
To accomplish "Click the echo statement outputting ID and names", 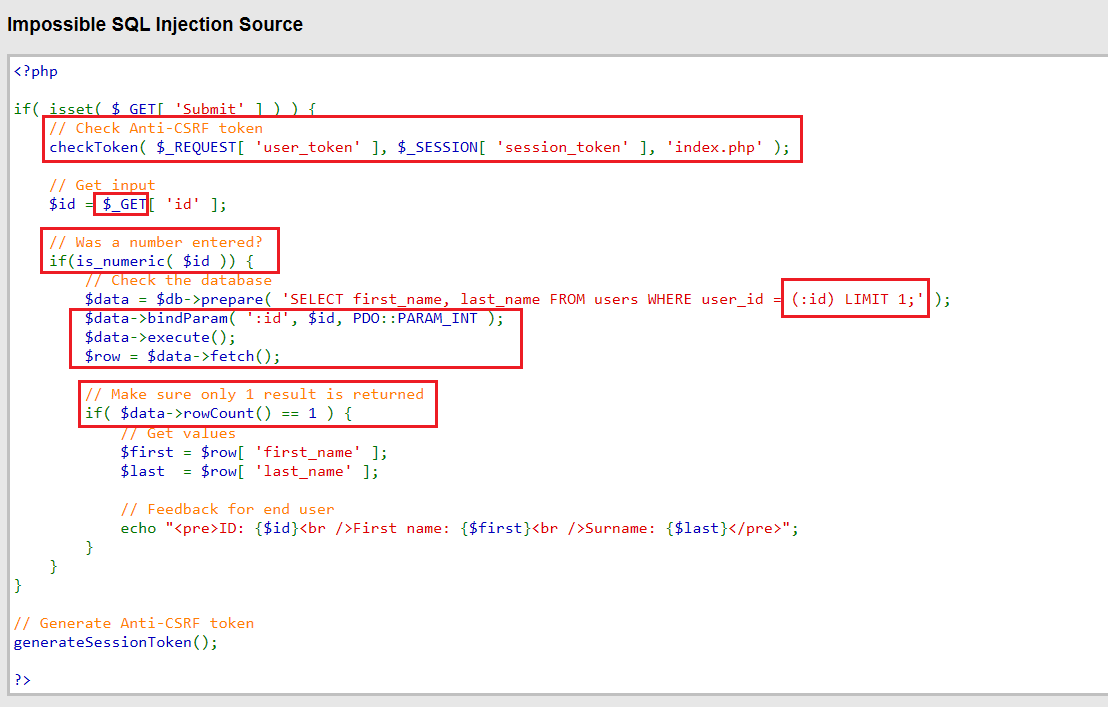I will click(x=459, y=528).
